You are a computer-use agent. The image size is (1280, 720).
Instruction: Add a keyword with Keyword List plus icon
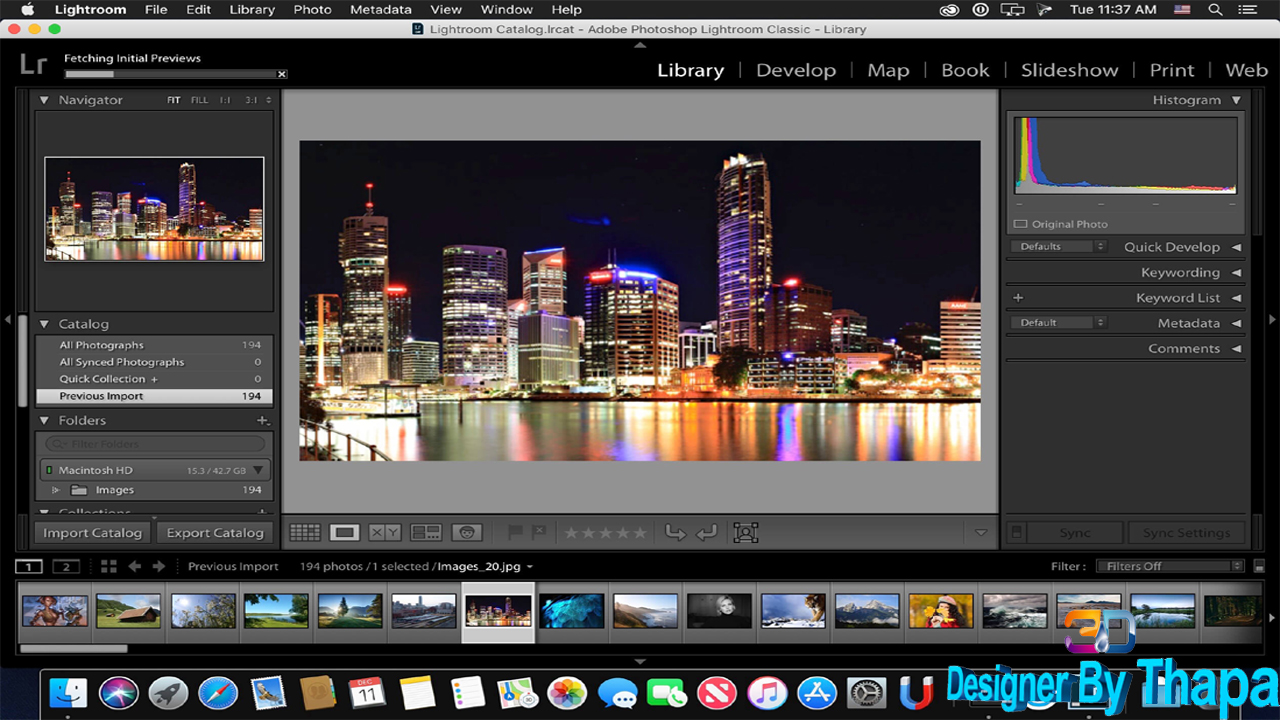(1018, 298)
